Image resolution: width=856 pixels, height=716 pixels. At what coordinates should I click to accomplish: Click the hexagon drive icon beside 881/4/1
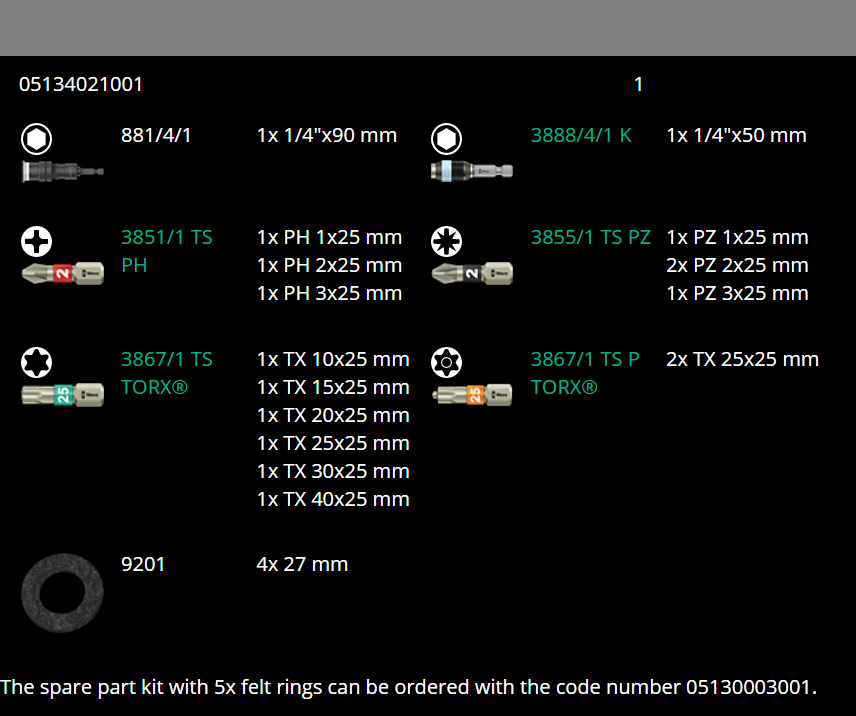37,139
